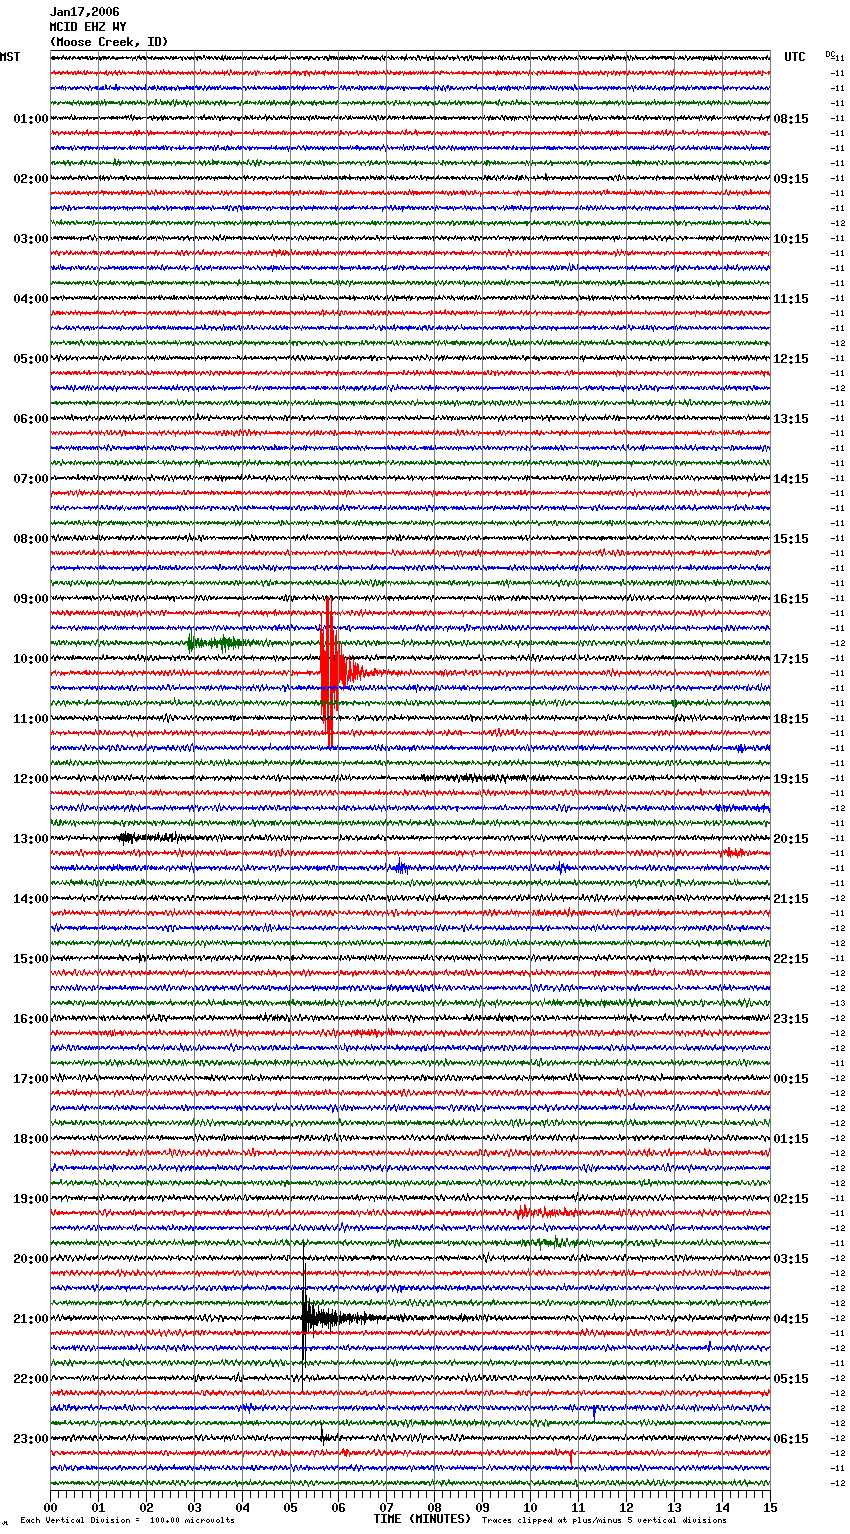Viewport: 850px width, 1534px height.
Task: Click the MST timezone label
Action: [x=10, y=57]
